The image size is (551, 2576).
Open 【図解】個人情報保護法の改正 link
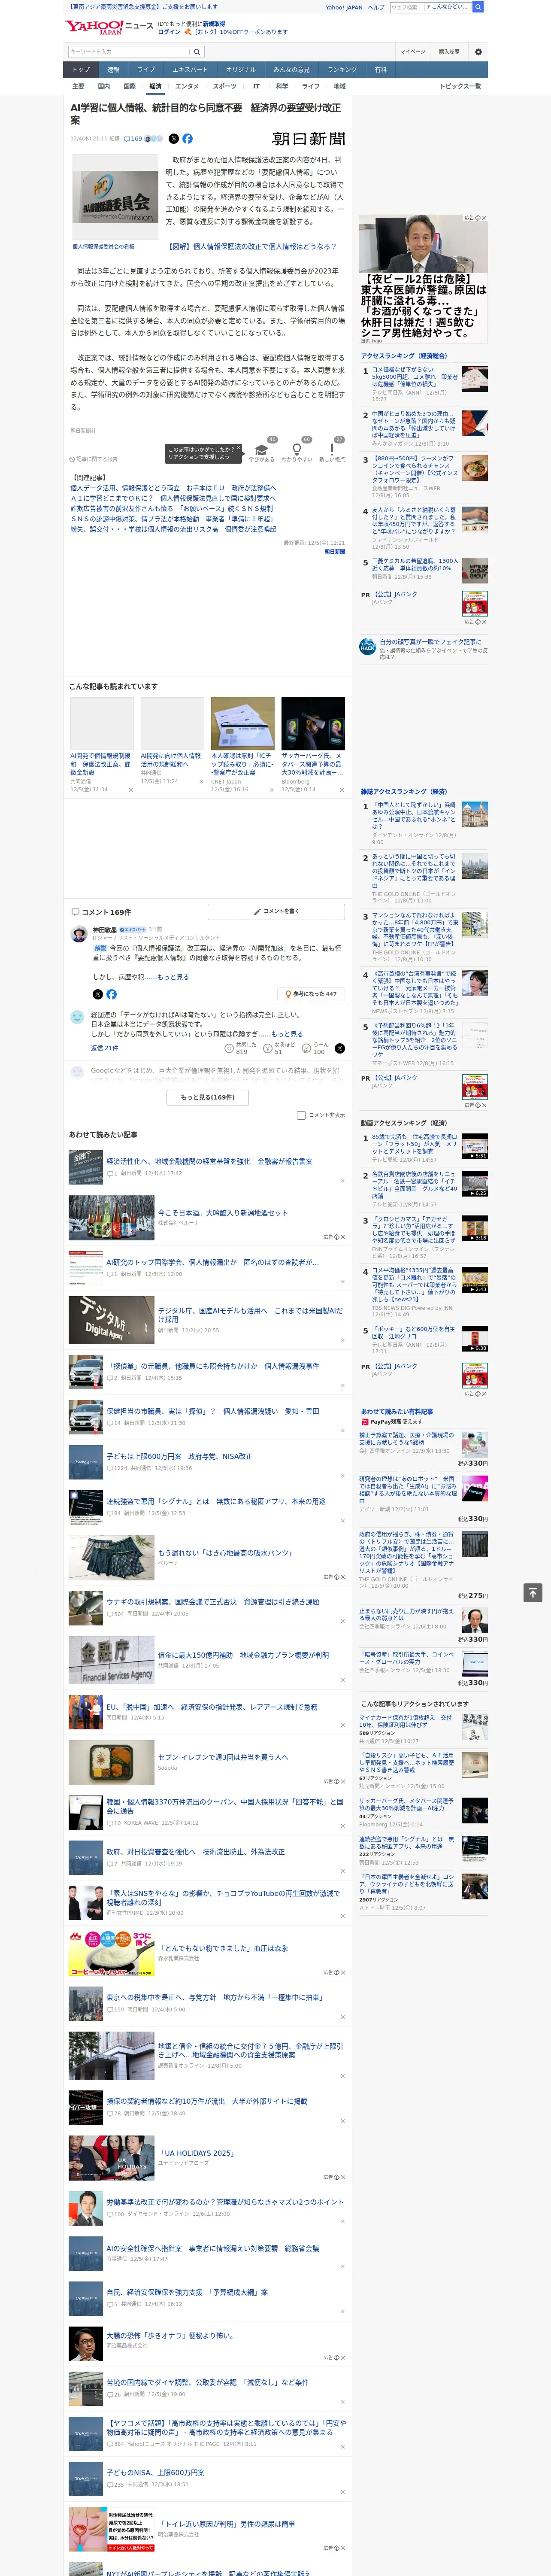click(252, 246)
